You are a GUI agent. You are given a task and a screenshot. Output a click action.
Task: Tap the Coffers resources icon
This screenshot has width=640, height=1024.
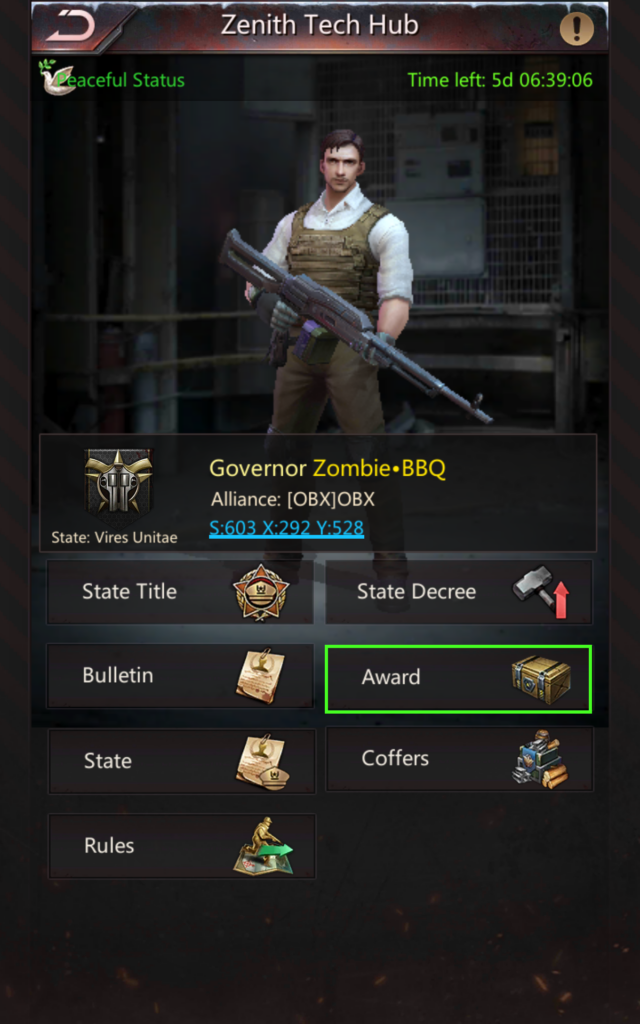[539, 759]
